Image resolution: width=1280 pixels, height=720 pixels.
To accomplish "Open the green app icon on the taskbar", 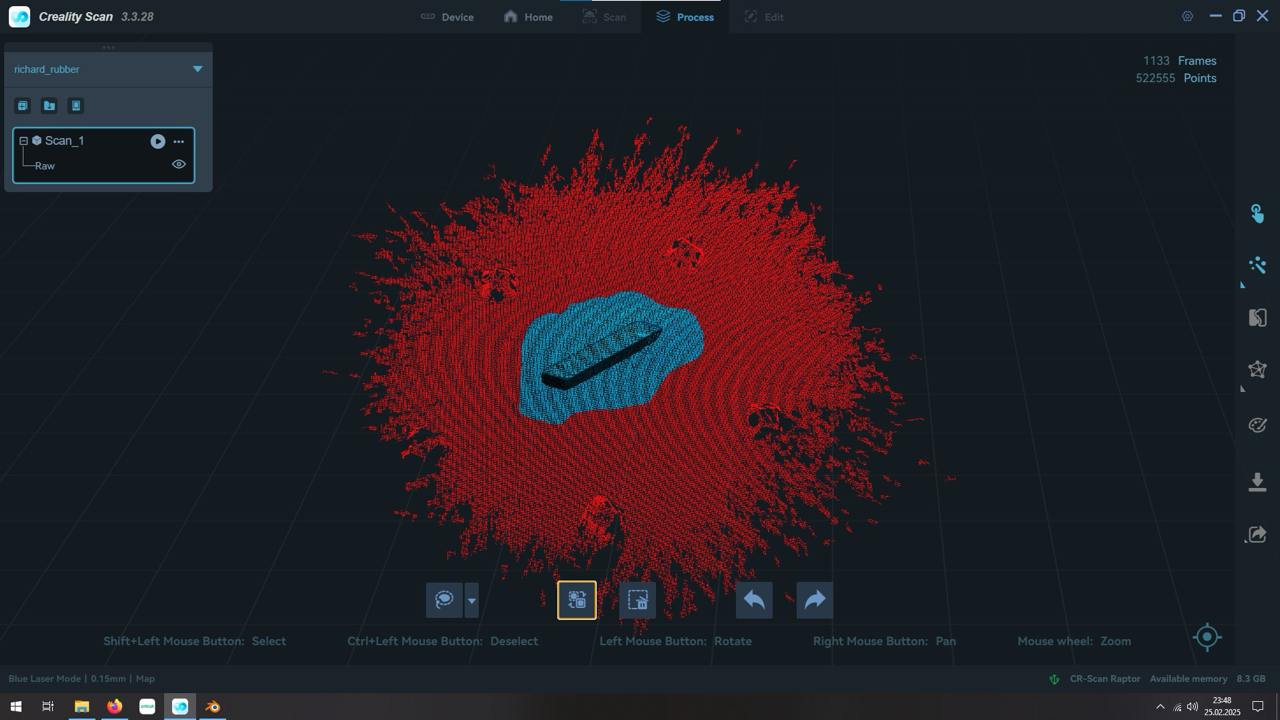I will pyautogui.click(x=147, y=707).
